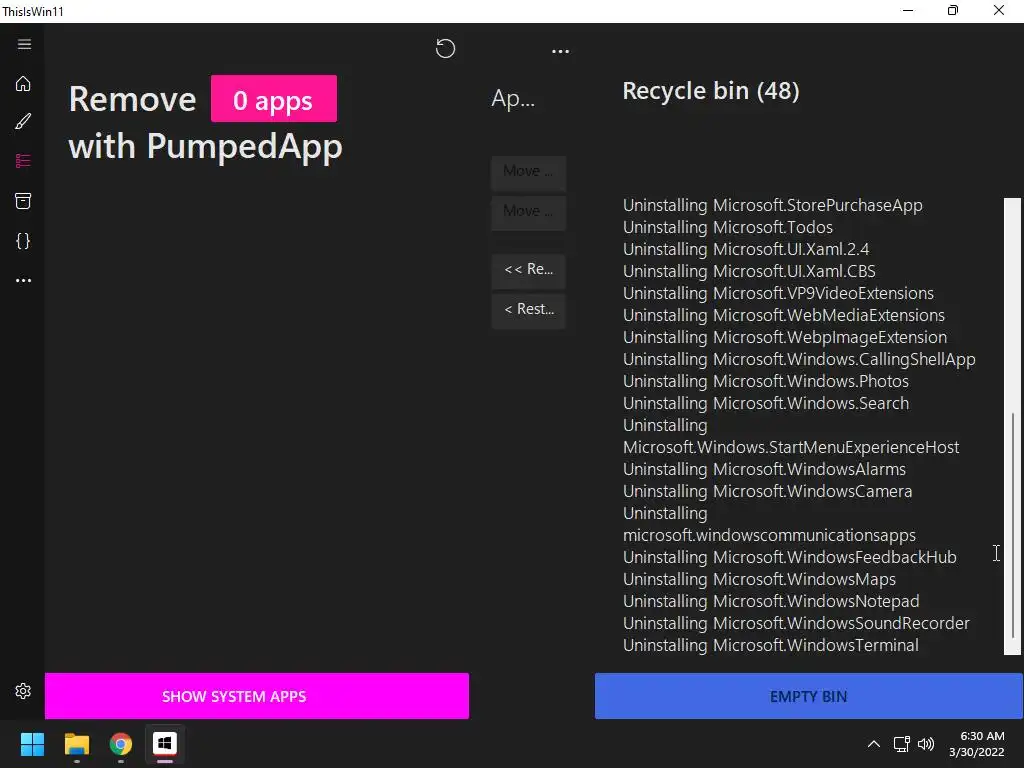Open File Explorer from taskbar

(76, 744)
